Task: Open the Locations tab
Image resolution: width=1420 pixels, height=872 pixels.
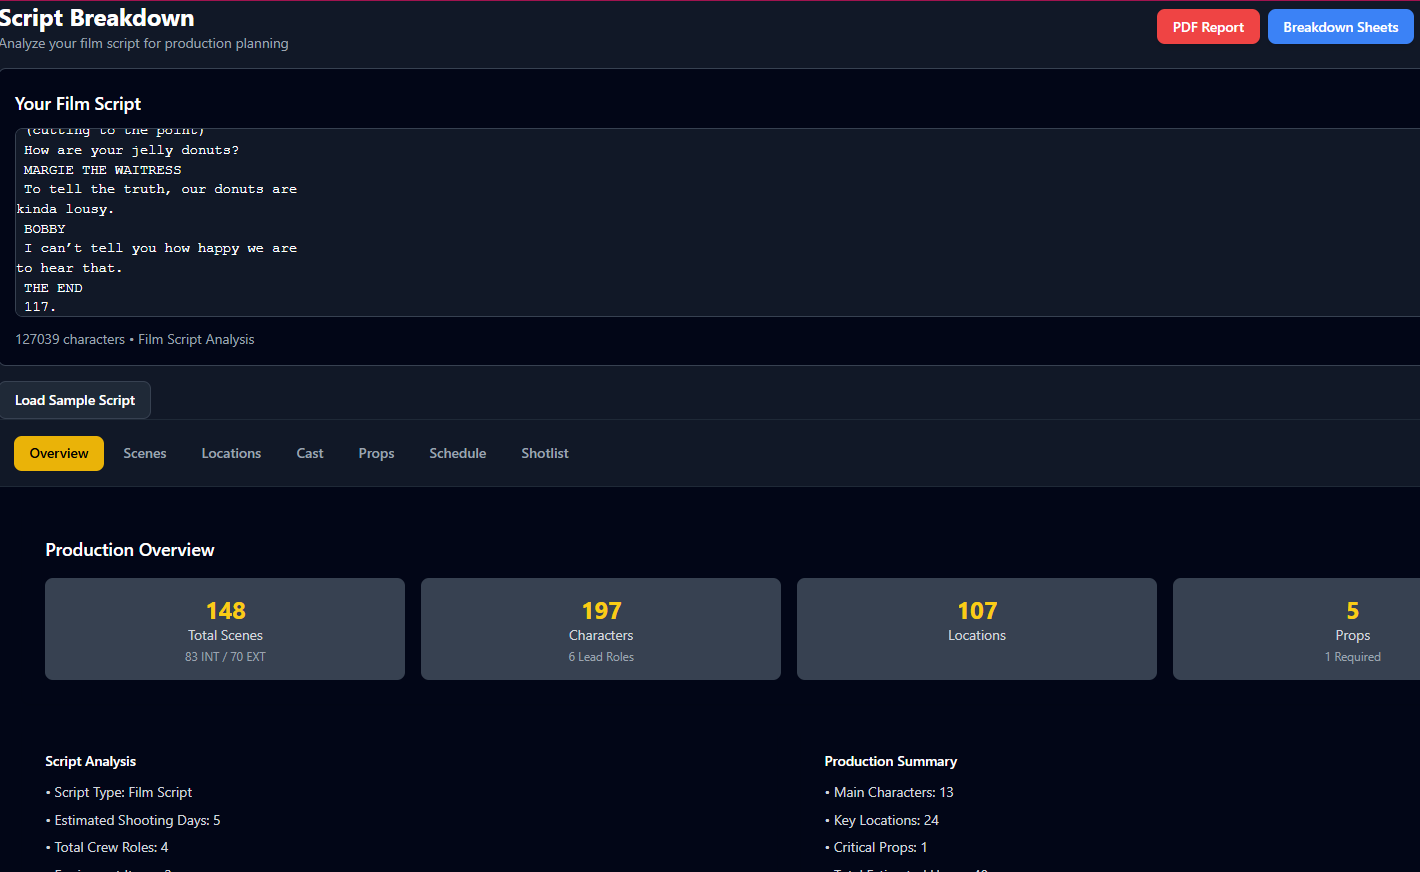Action: 231,453
